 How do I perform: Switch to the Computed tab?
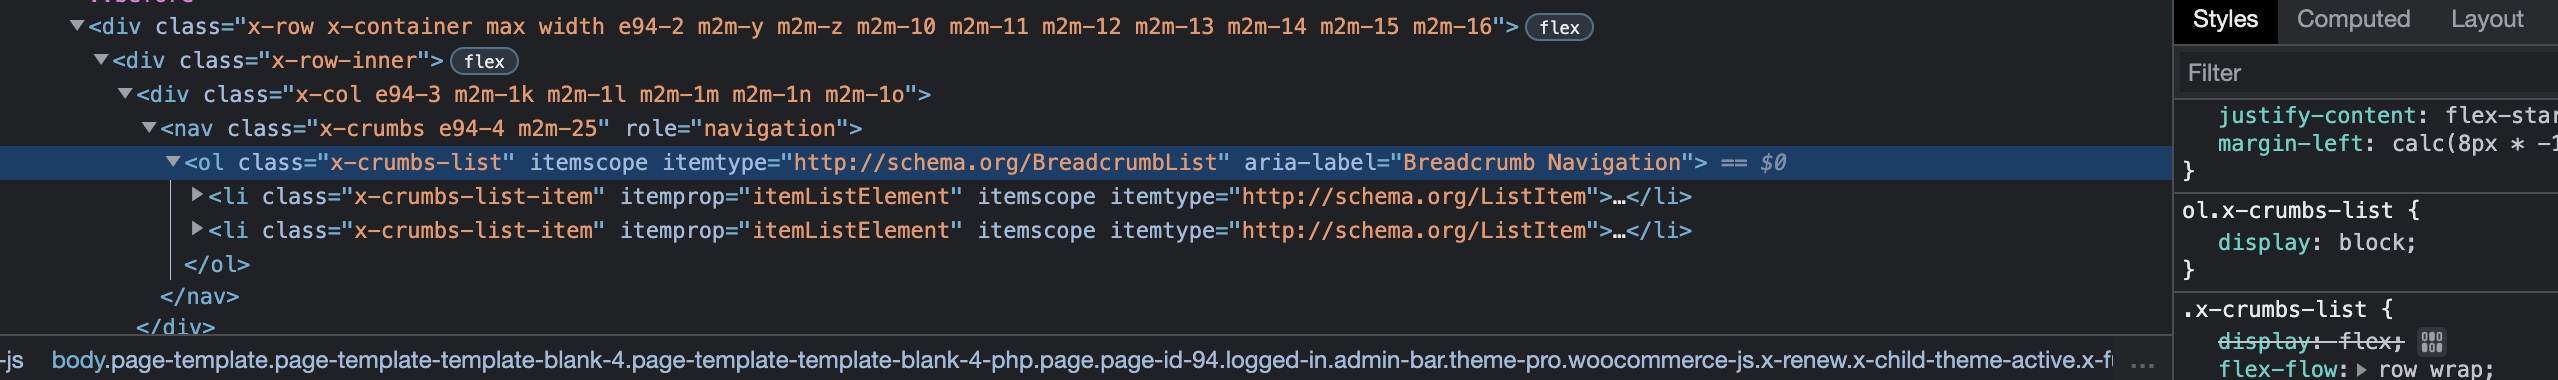(2353, 20)
